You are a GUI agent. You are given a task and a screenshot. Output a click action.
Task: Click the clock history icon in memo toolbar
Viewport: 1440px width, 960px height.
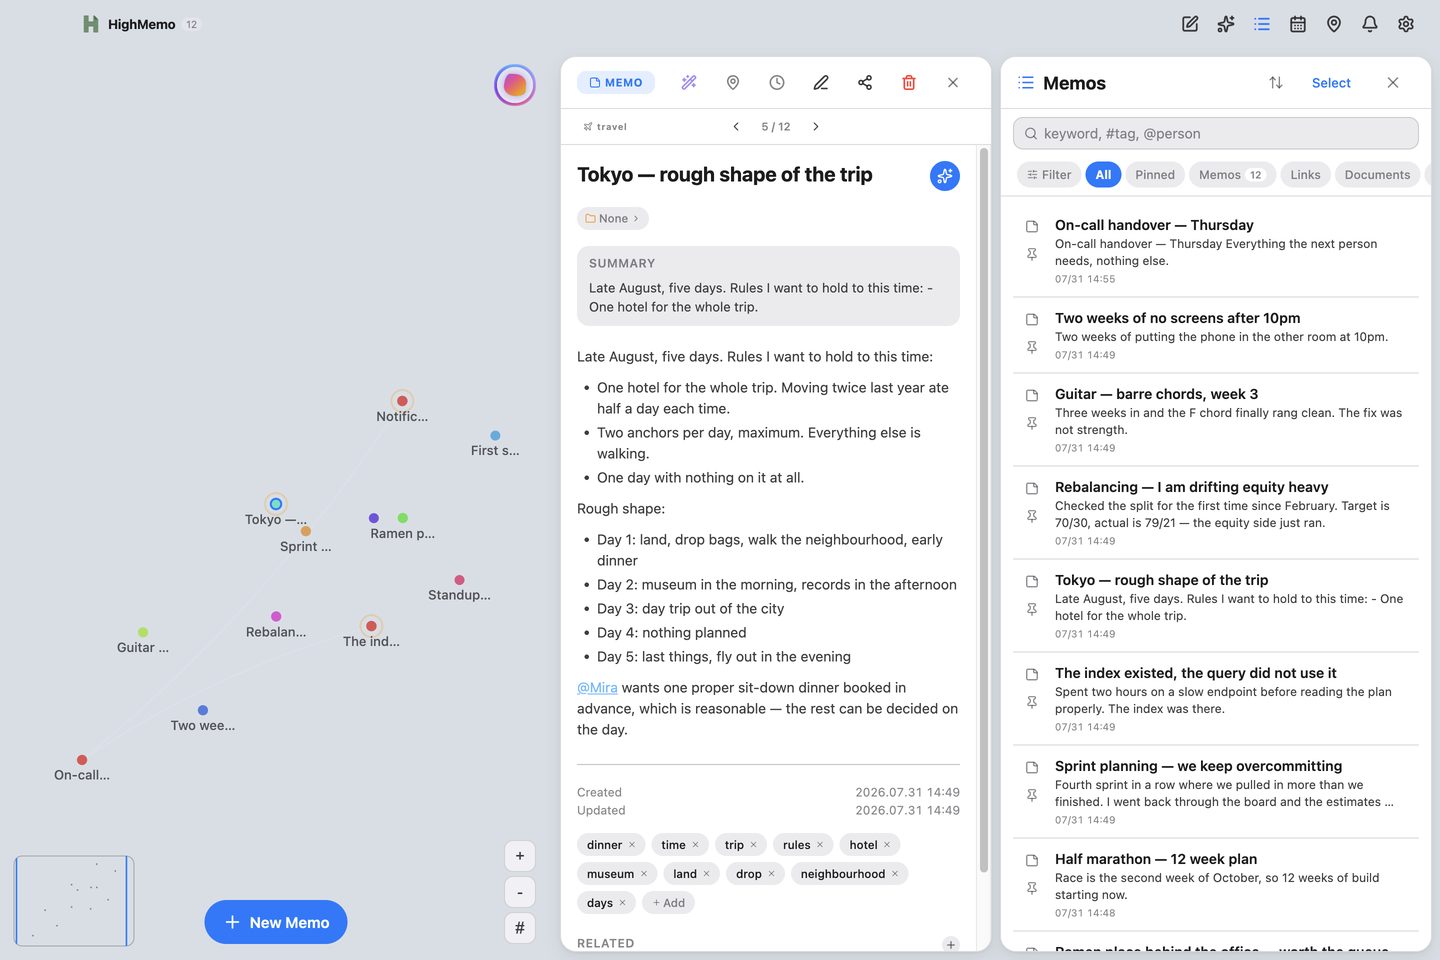[777, 83]
